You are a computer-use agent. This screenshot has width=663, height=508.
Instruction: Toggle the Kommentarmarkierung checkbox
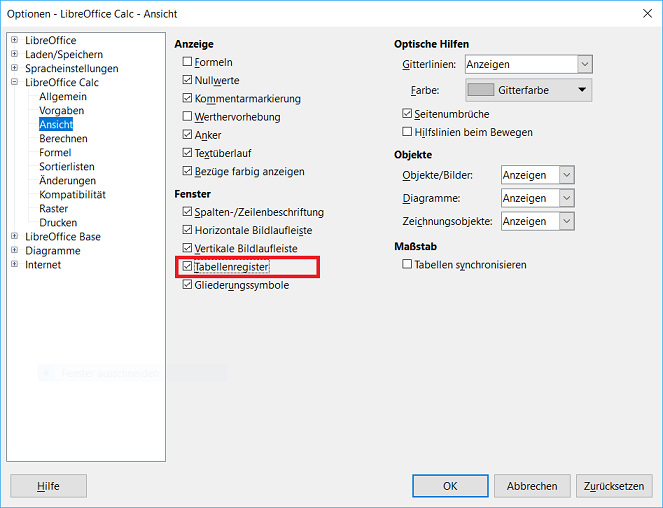click(187, 98)
